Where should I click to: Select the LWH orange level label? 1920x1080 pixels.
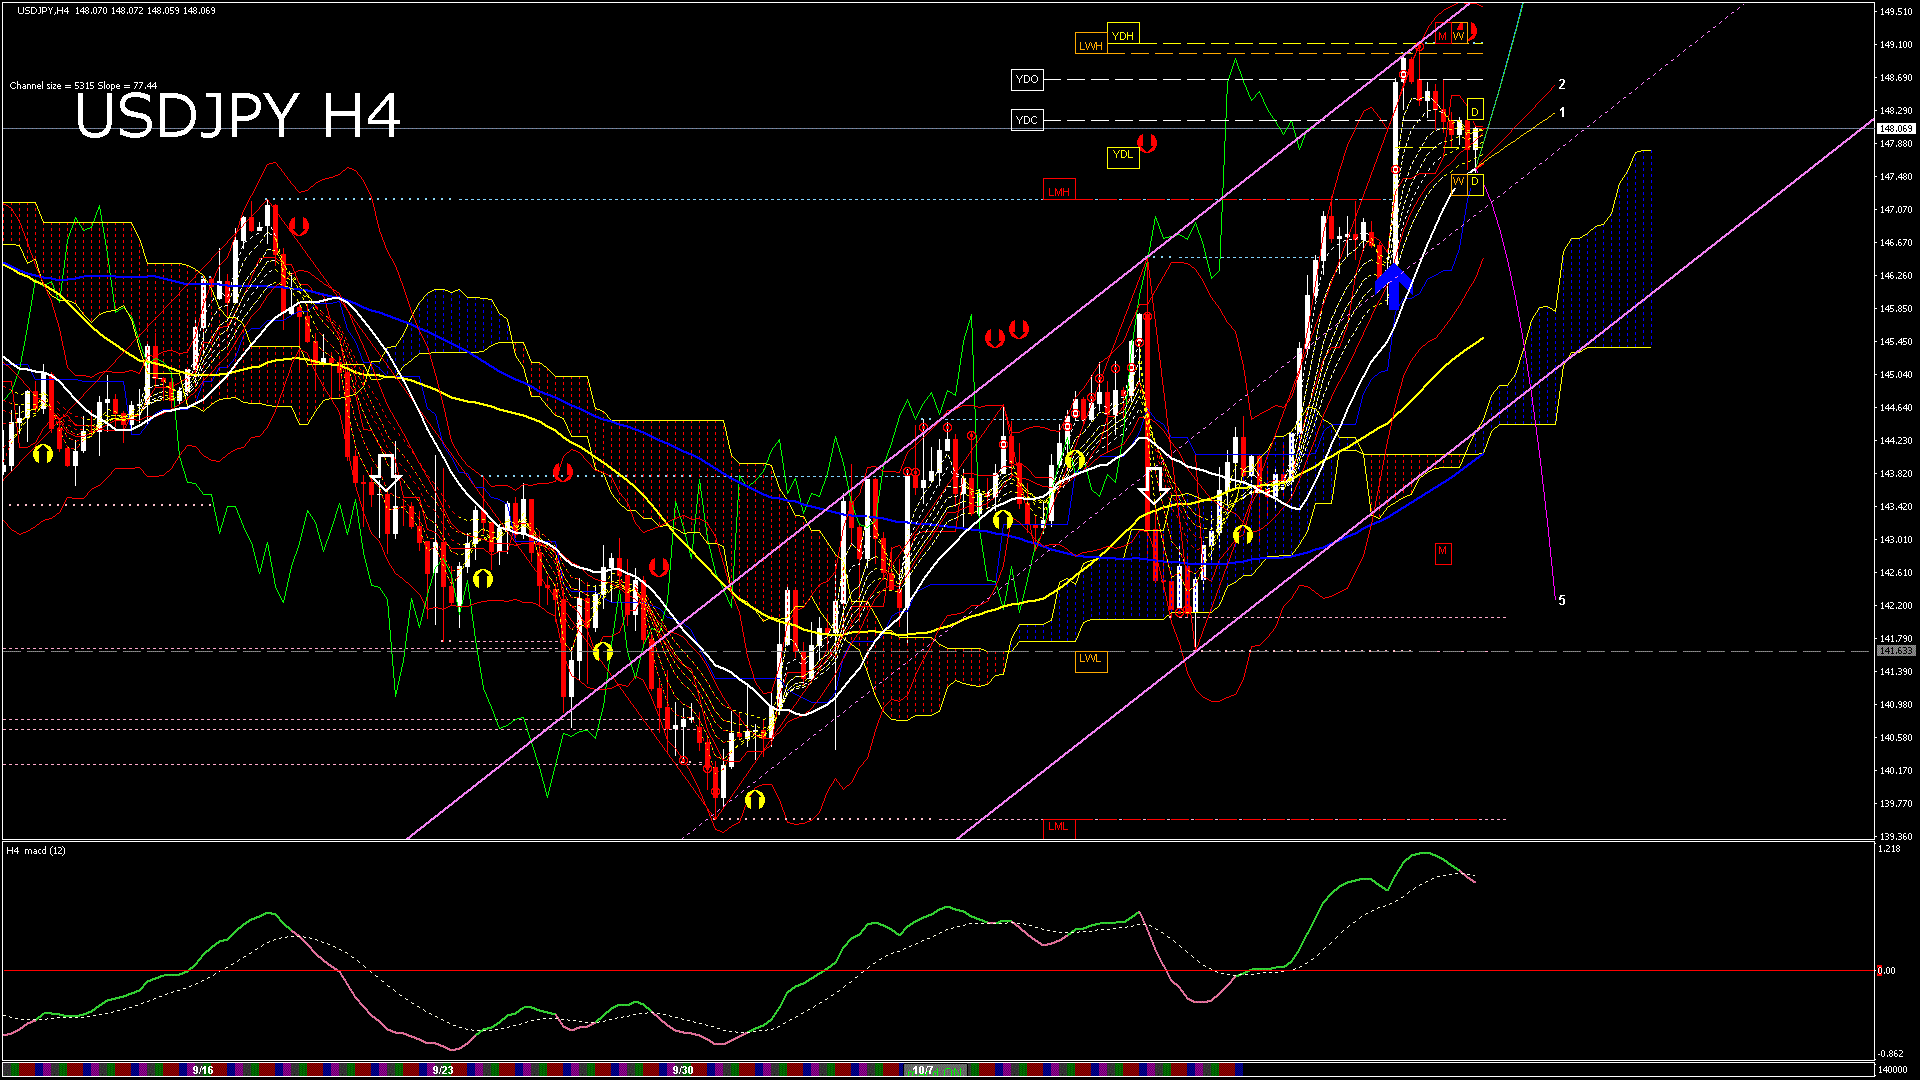[1090, 46]
